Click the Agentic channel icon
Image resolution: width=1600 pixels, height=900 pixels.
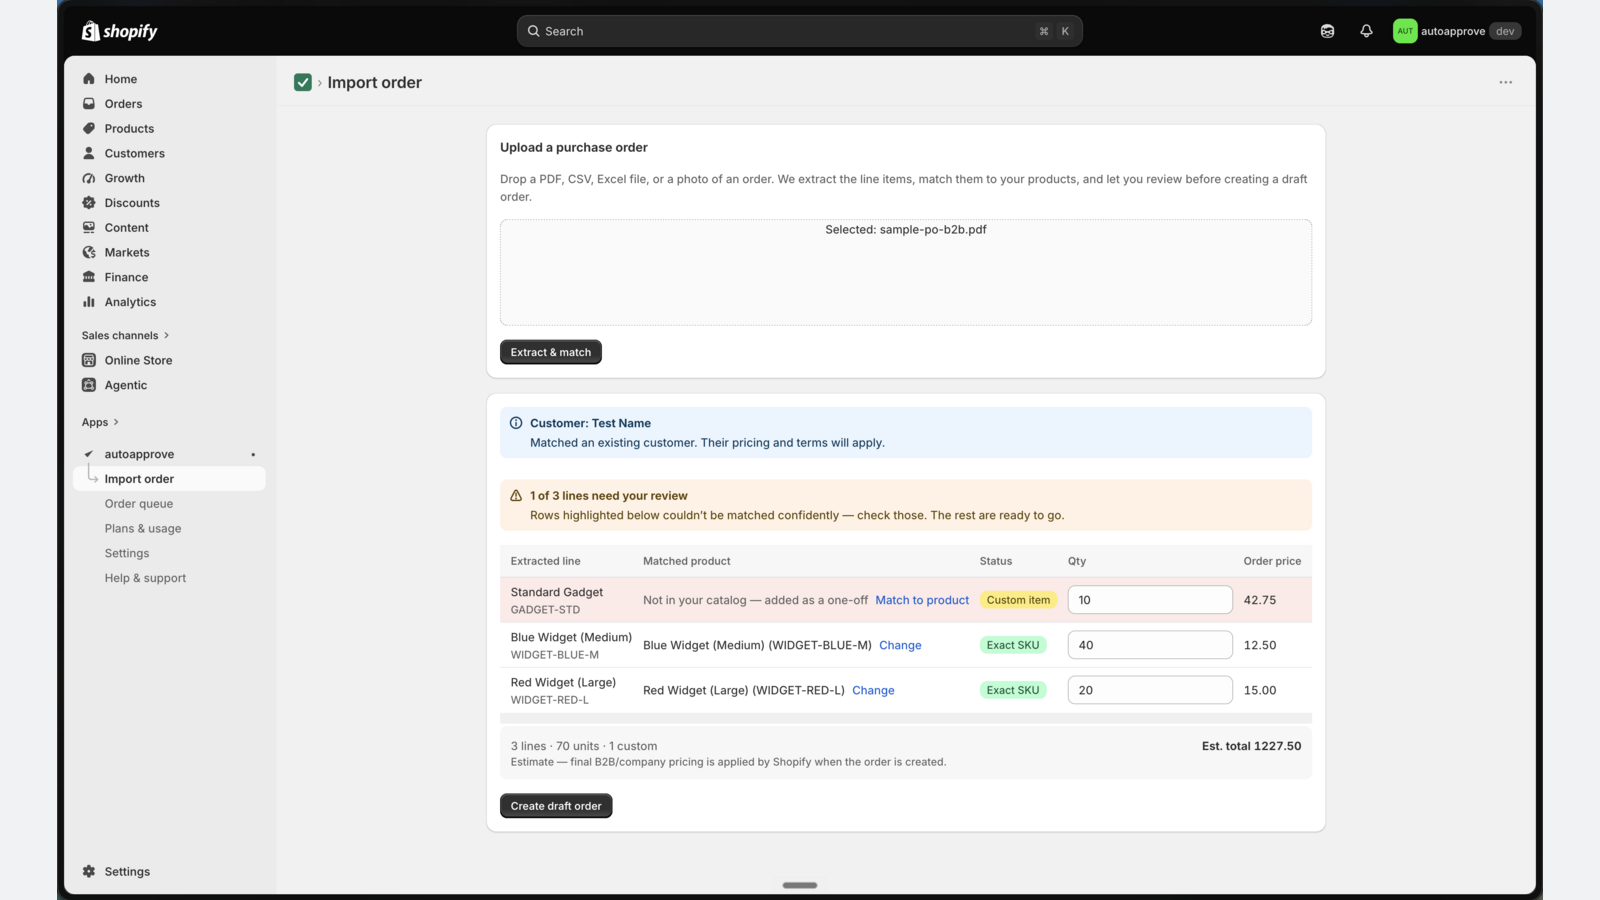89,385
